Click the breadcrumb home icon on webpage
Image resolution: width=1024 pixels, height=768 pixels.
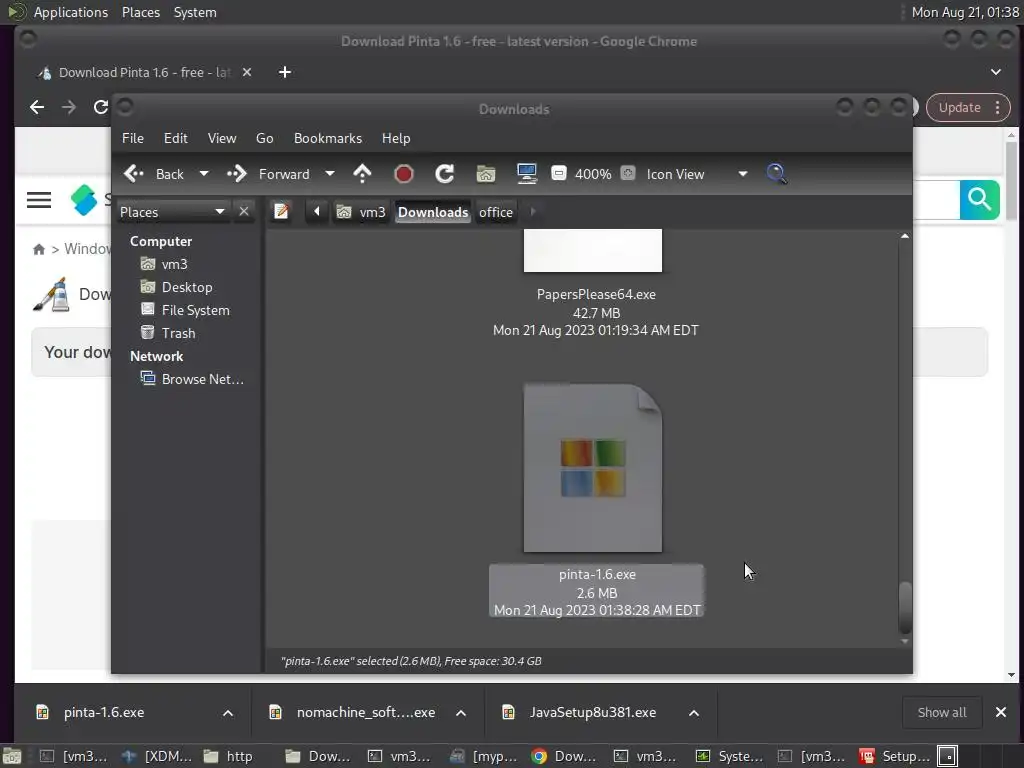39,249
